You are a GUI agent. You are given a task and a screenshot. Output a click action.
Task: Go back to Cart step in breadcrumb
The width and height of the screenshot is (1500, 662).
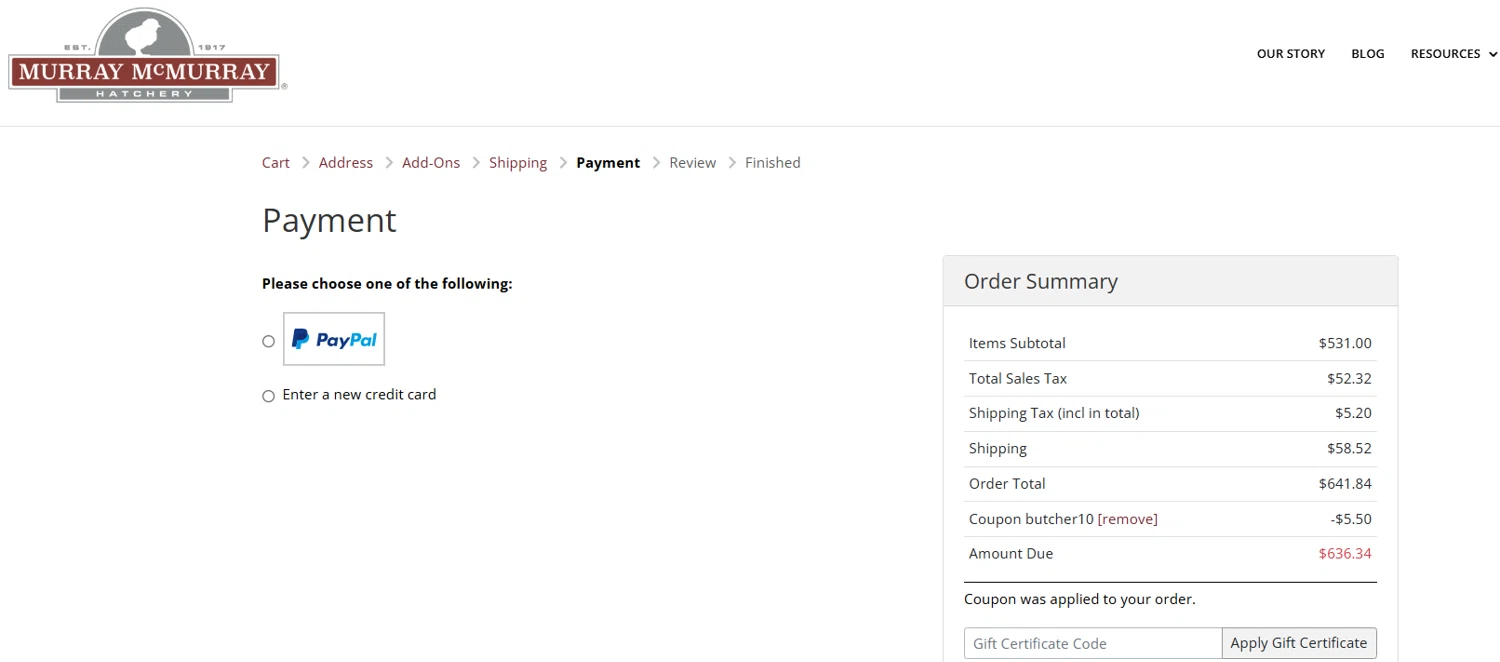coord(276,162)
